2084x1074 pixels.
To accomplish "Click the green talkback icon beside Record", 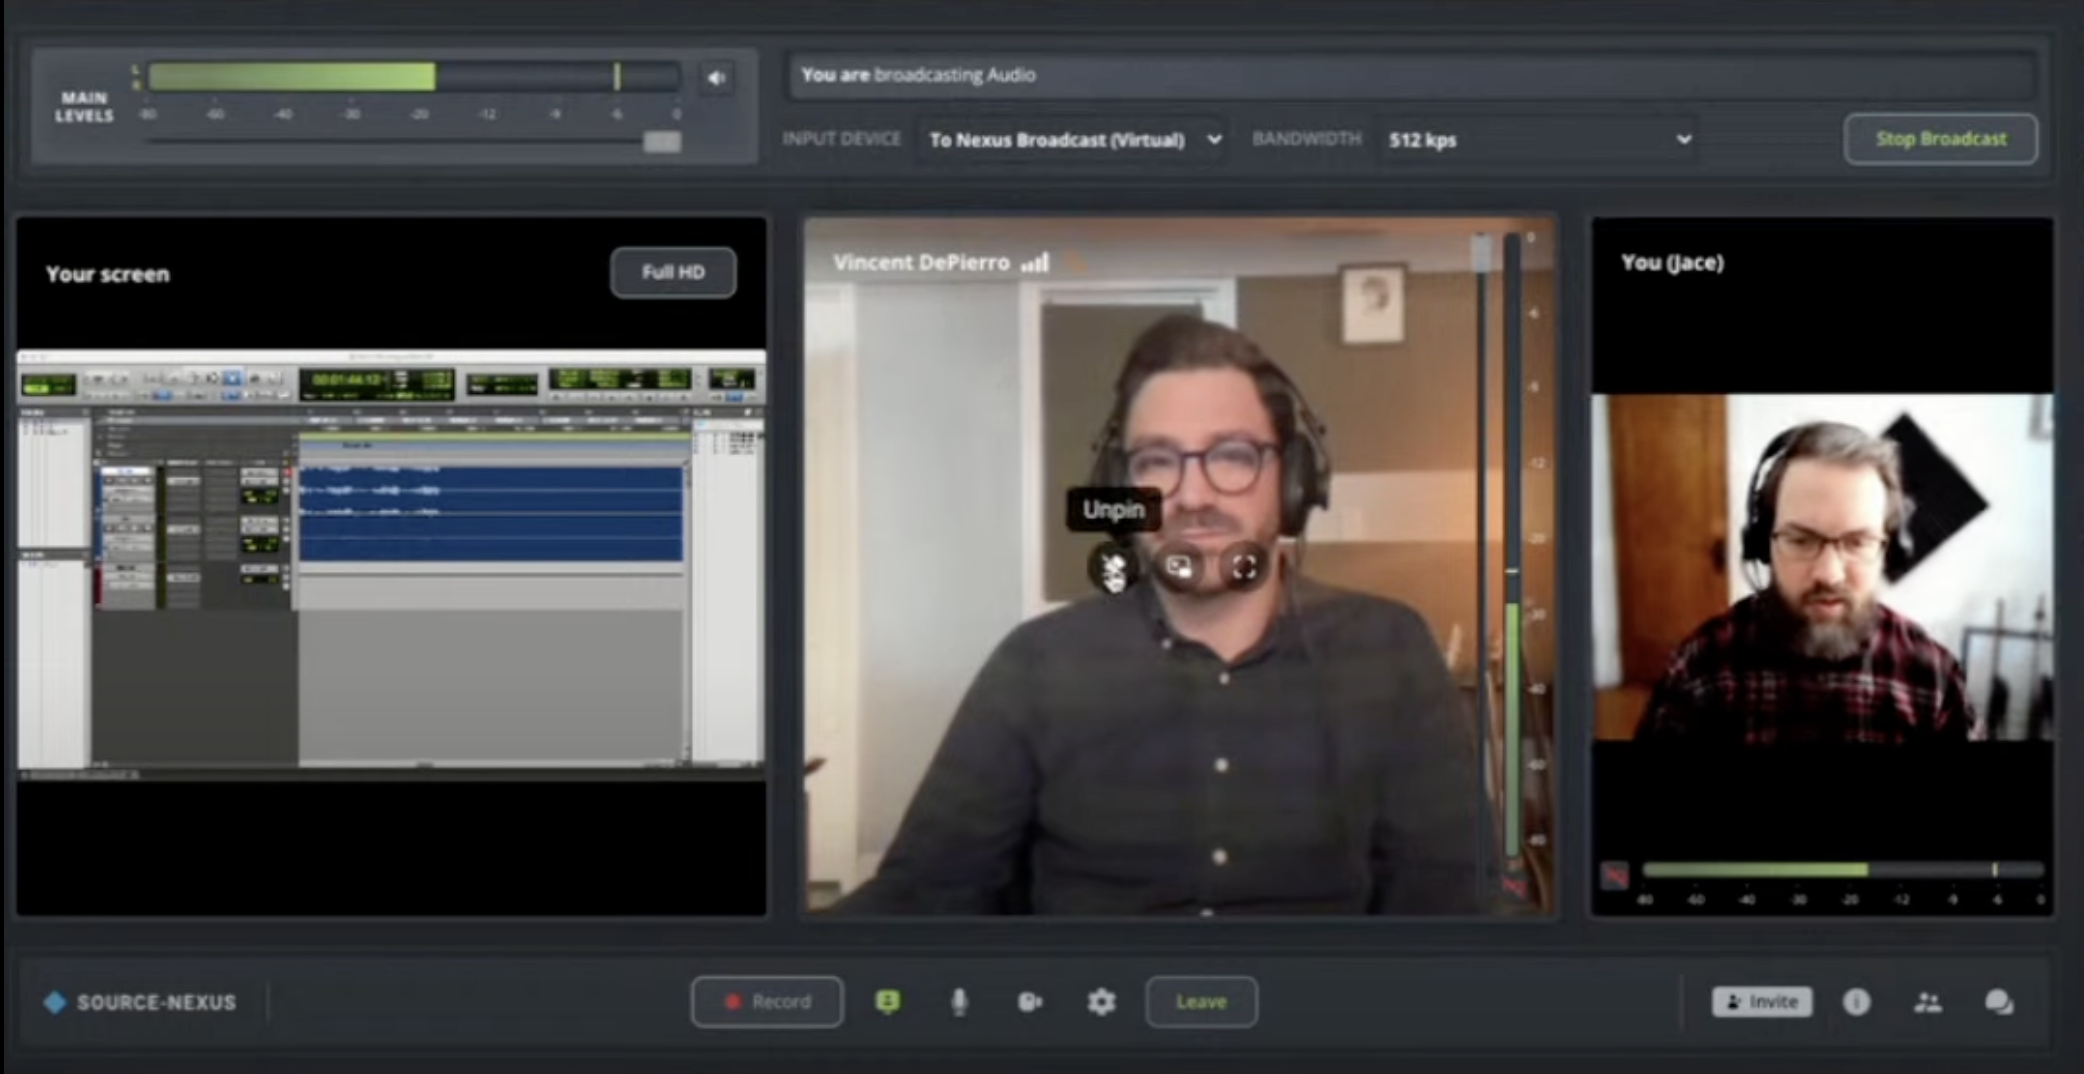I will 887,1002.
